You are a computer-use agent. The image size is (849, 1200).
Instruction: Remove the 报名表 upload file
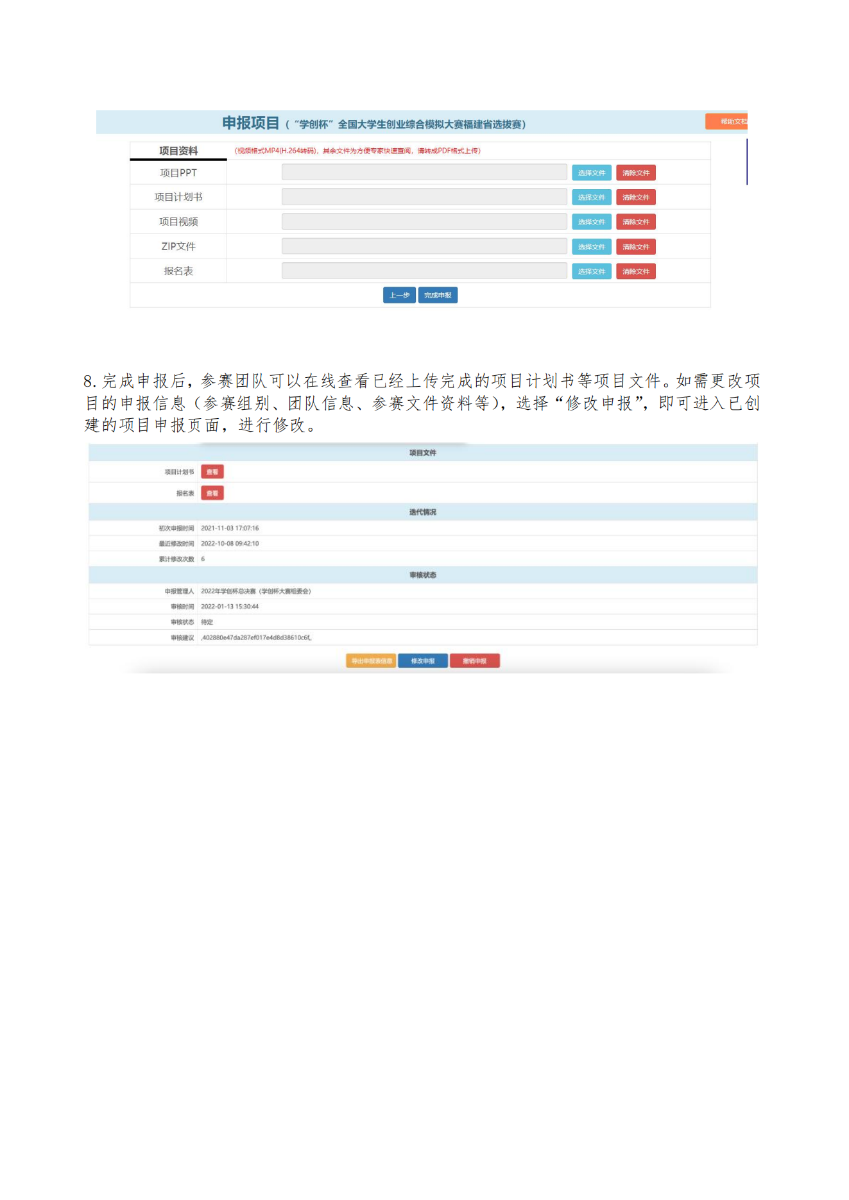636,271
